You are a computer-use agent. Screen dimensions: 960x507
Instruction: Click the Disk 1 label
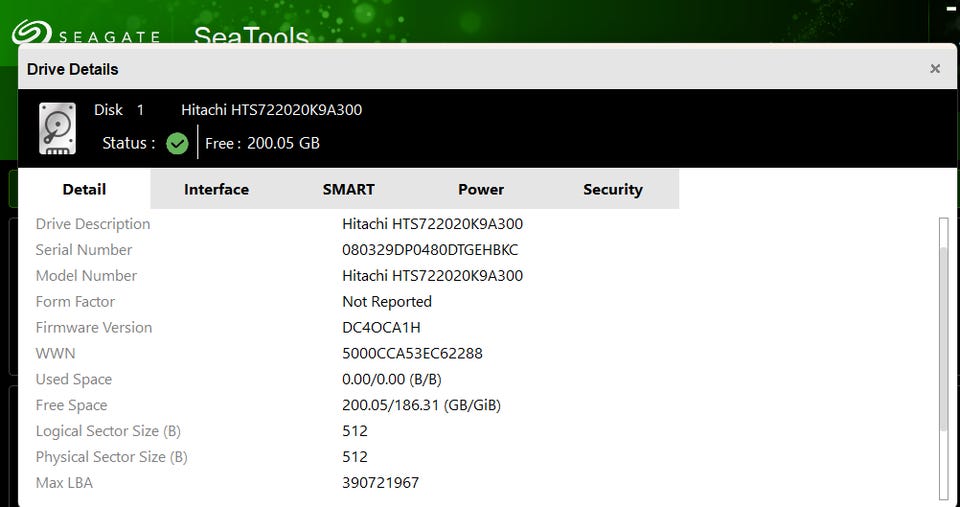click(119, 110)
